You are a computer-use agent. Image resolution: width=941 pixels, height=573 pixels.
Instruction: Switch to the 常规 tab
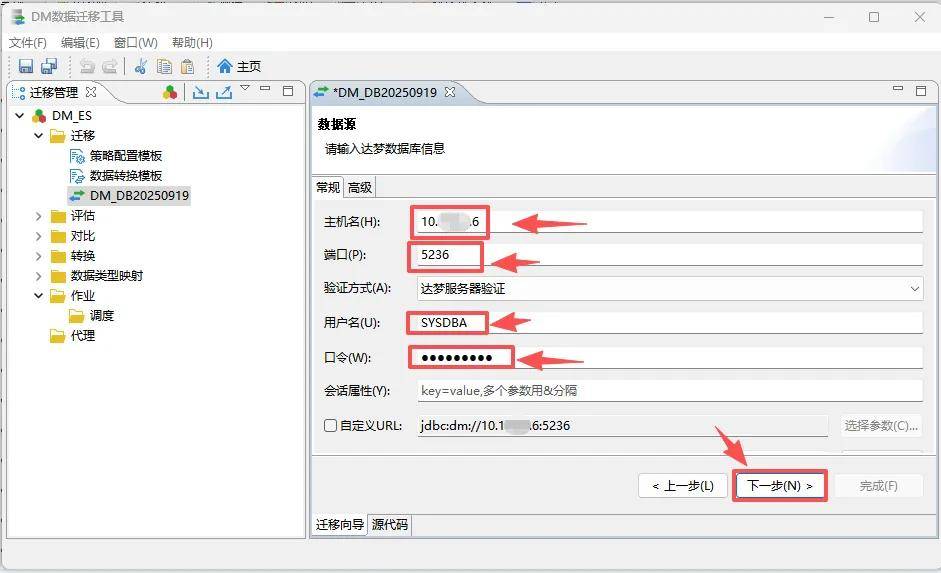point(328,187)
